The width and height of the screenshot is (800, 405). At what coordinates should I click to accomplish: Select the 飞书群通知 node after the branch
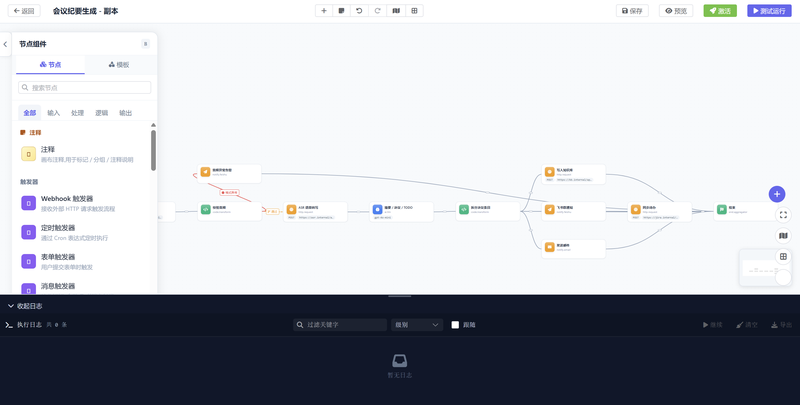click(x=573, y=212)
